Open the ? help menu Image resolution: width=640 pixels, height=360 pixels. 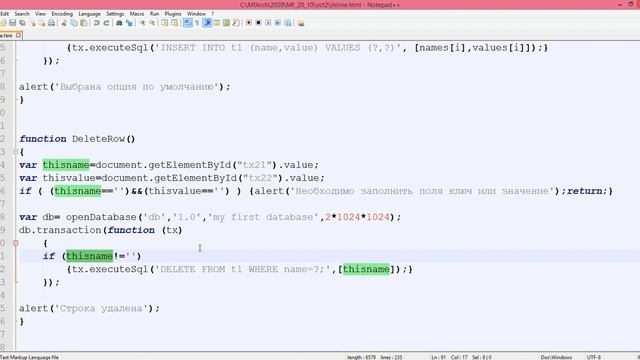[213, 14]
